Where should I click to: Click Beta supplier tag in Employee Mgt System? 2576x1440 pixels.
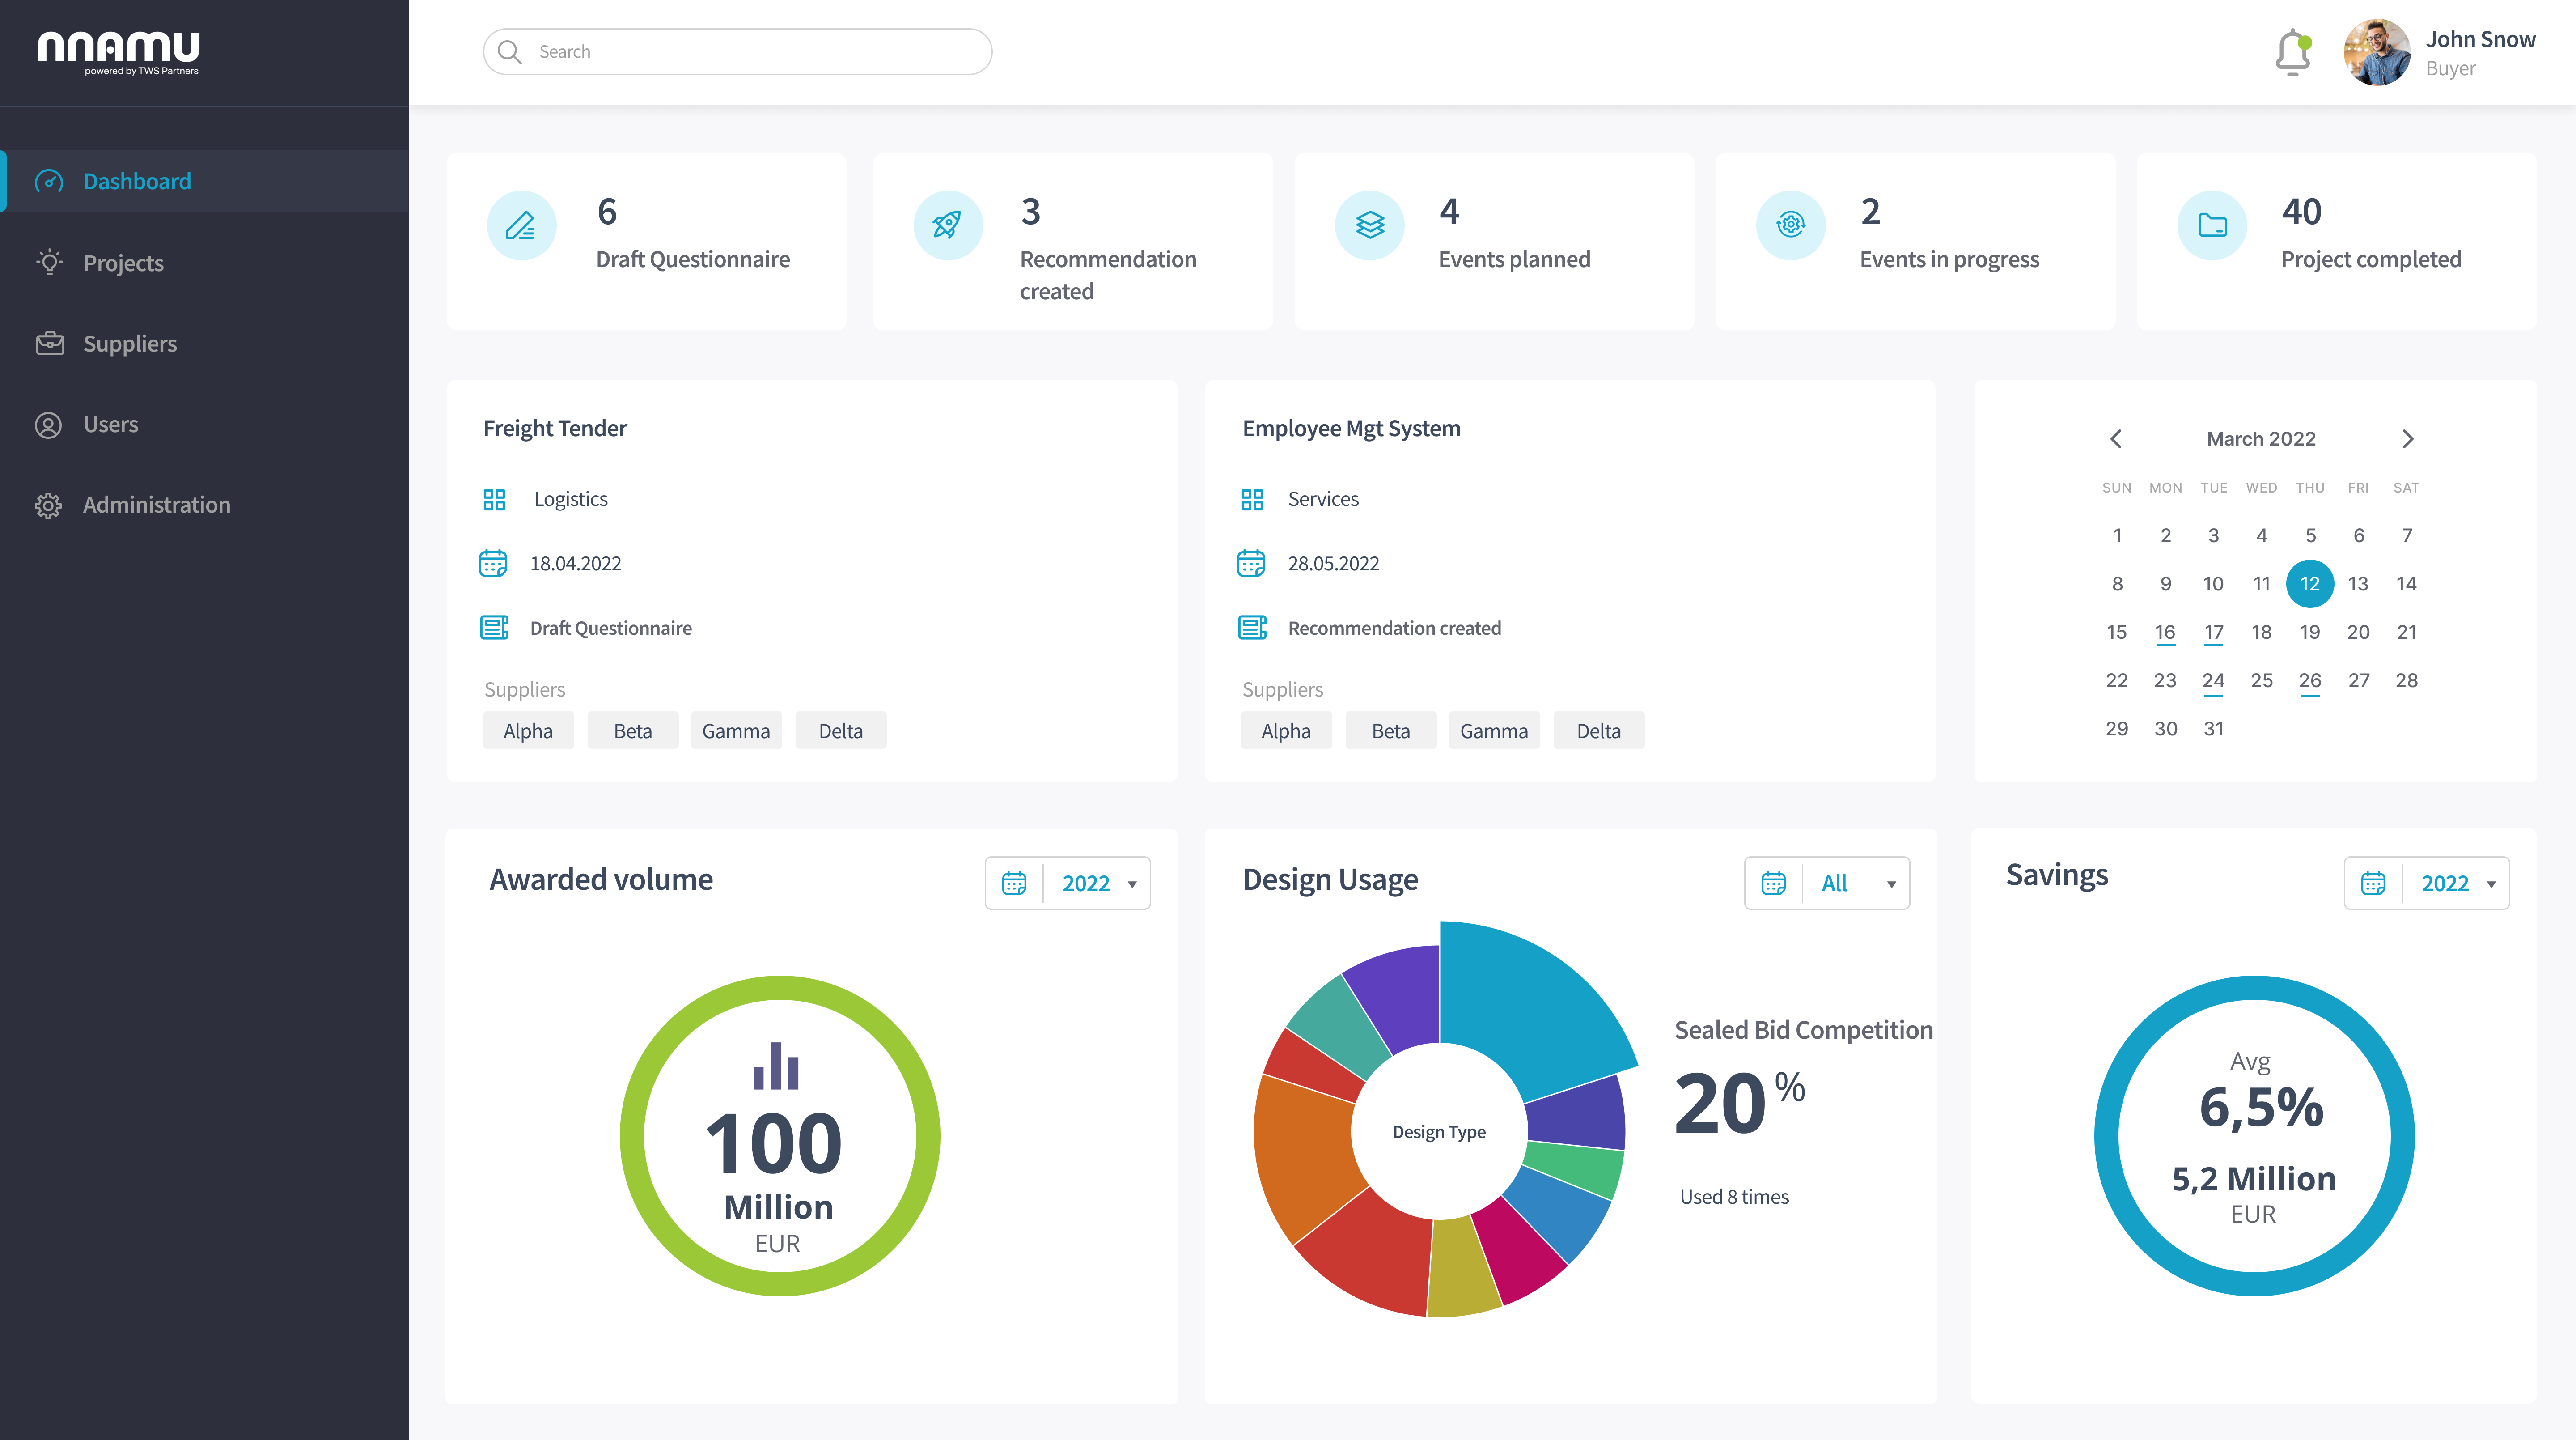pyautogui.click(x=1390, y=731)
